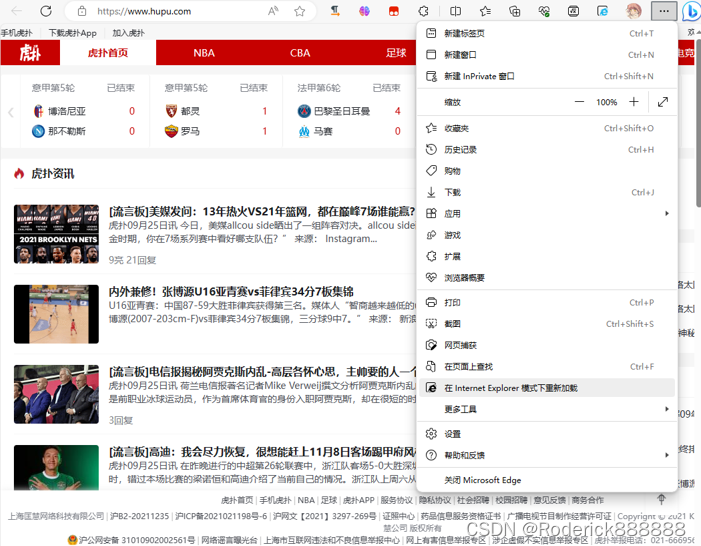Image resolution: width=701 pixels, height=546 pixels.
Task: Select 新建窗口 menu item
Action: 547,55
